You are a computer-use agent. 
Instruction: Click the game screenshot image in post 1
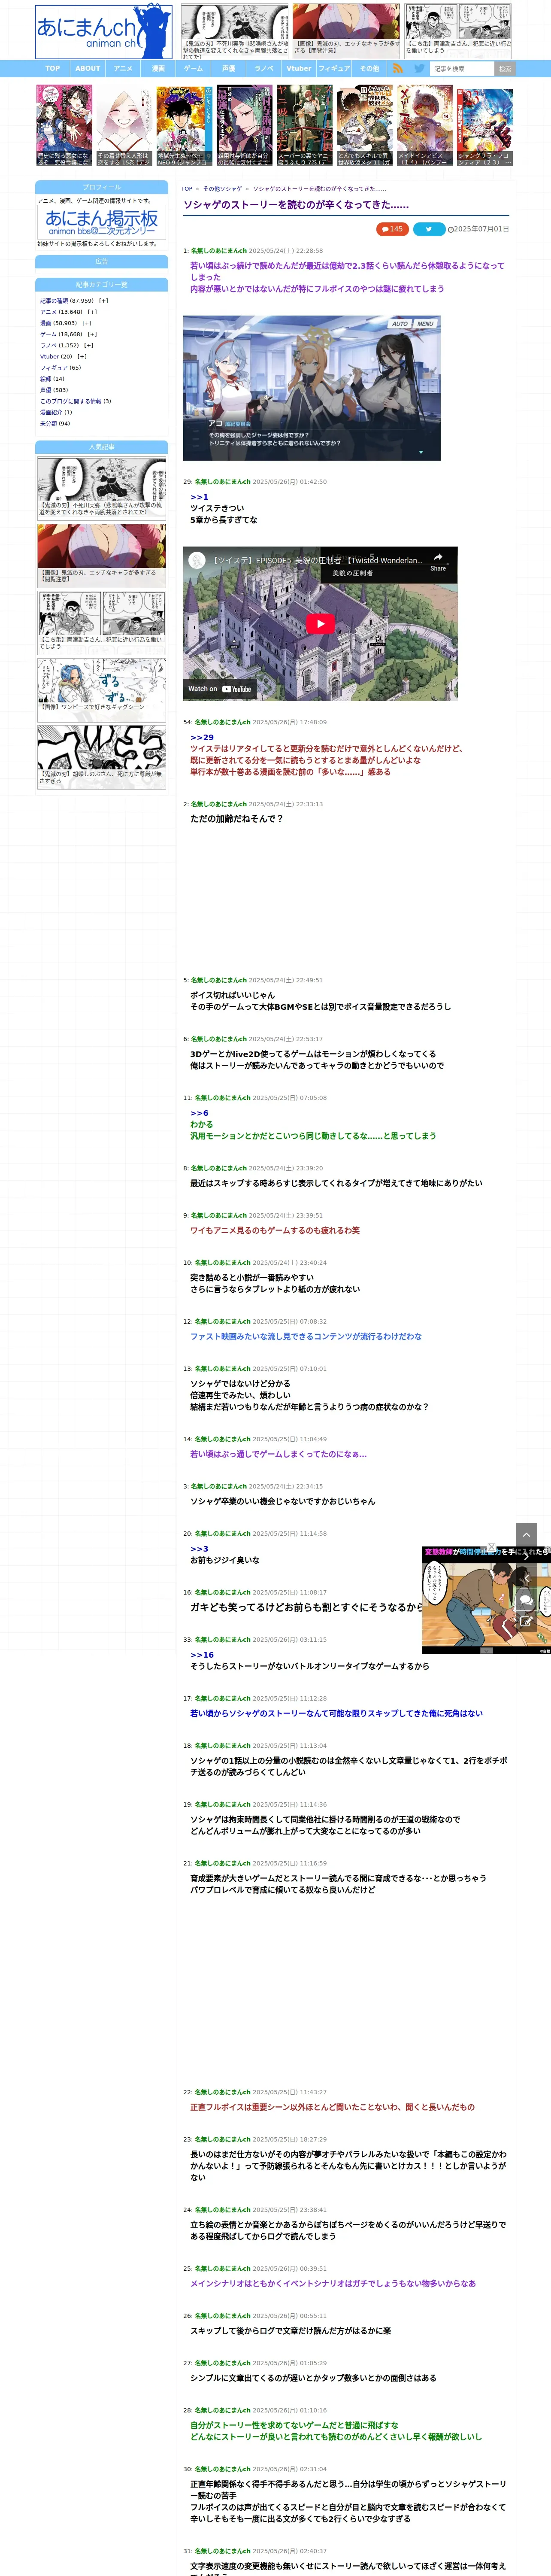point(312,388)
